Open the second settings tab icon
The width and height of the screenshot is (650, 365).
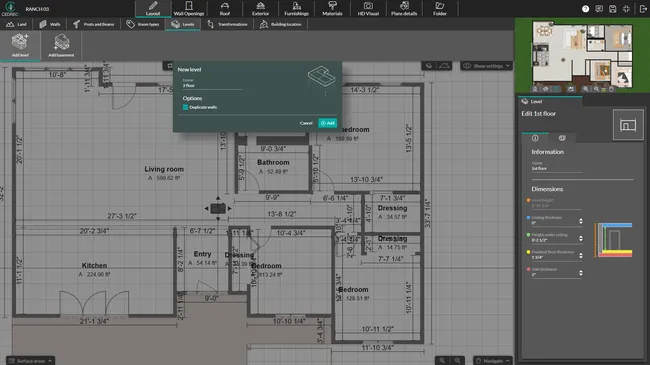(562, 138)
